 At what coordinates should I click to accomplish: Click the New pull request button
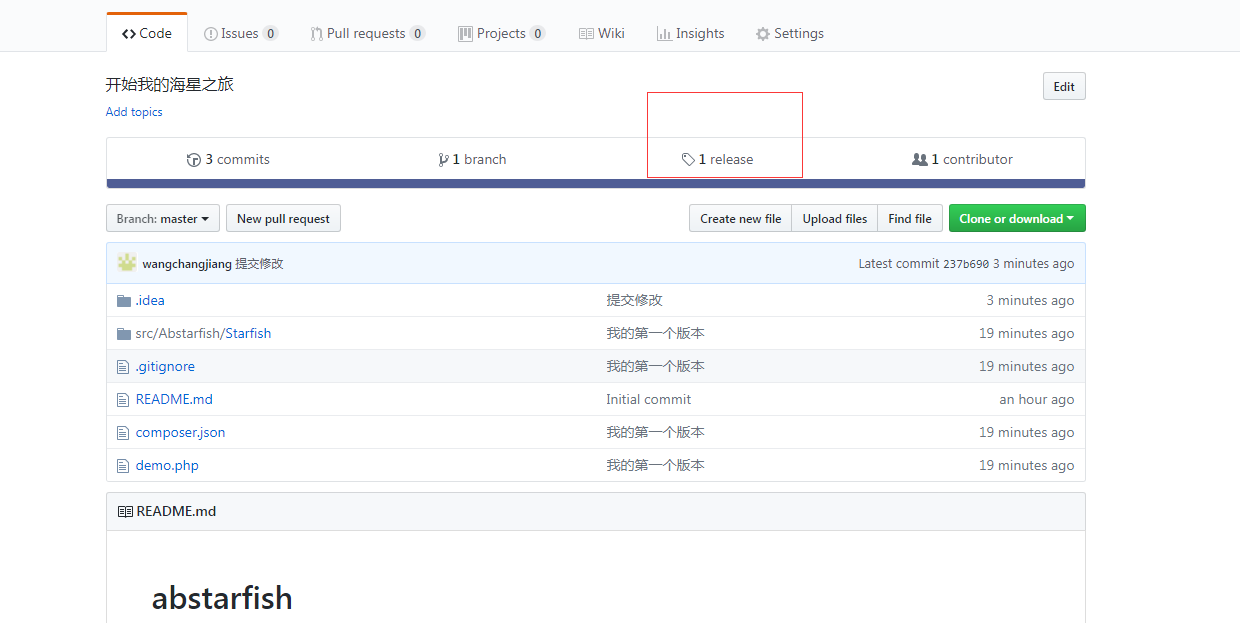(x=283, y=218)
